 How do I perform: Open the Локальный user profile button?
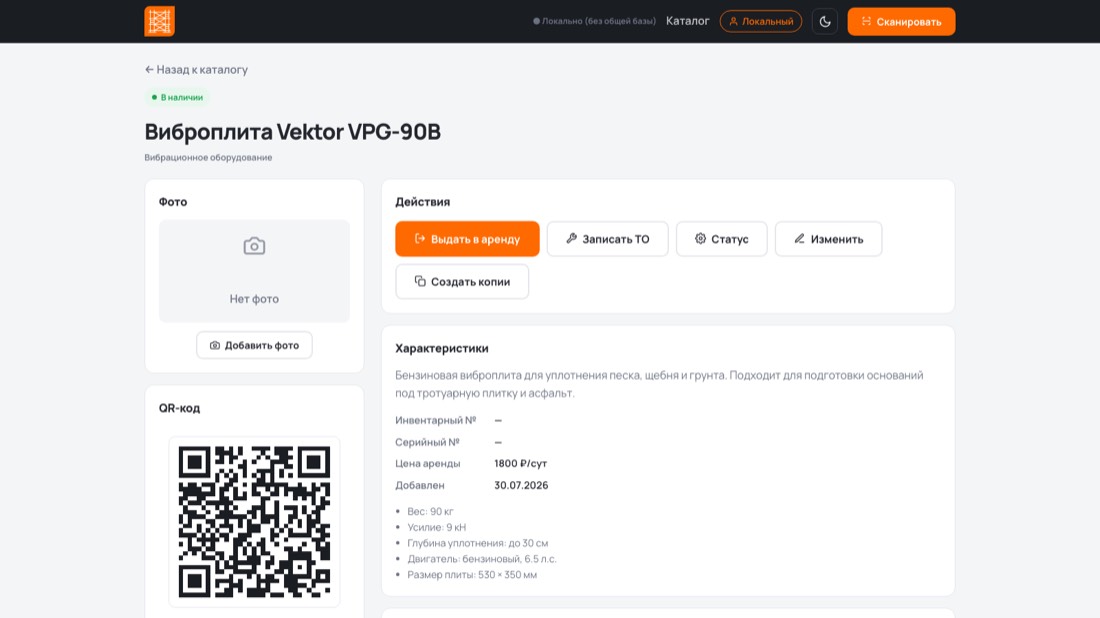point(760,22)
